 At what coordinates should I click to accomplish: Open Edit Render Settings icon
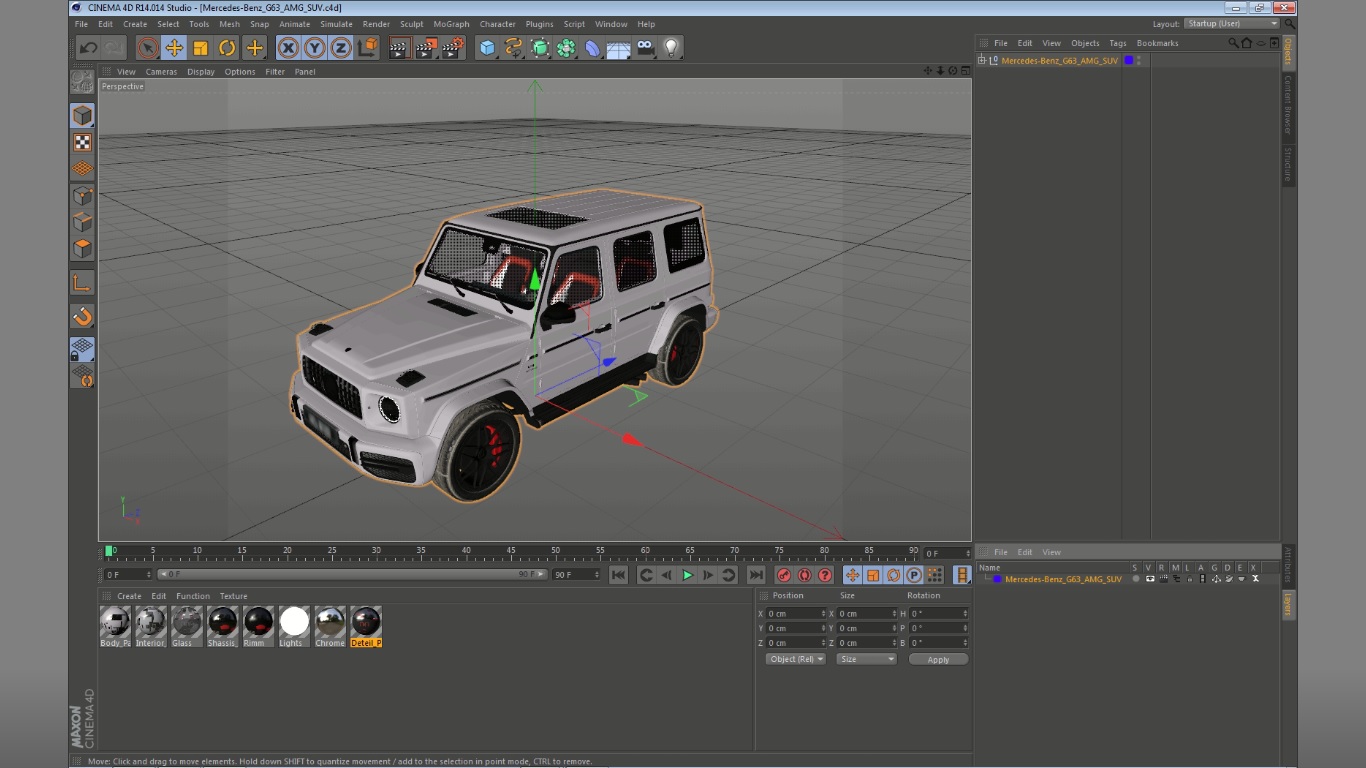point(453,47)
